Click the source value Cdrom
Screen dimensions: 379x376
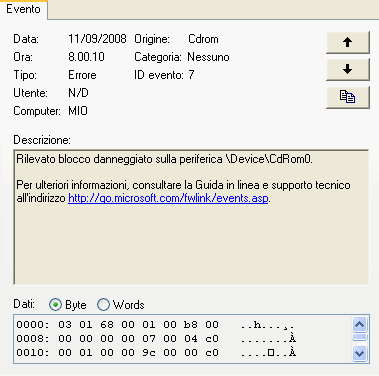203,39
